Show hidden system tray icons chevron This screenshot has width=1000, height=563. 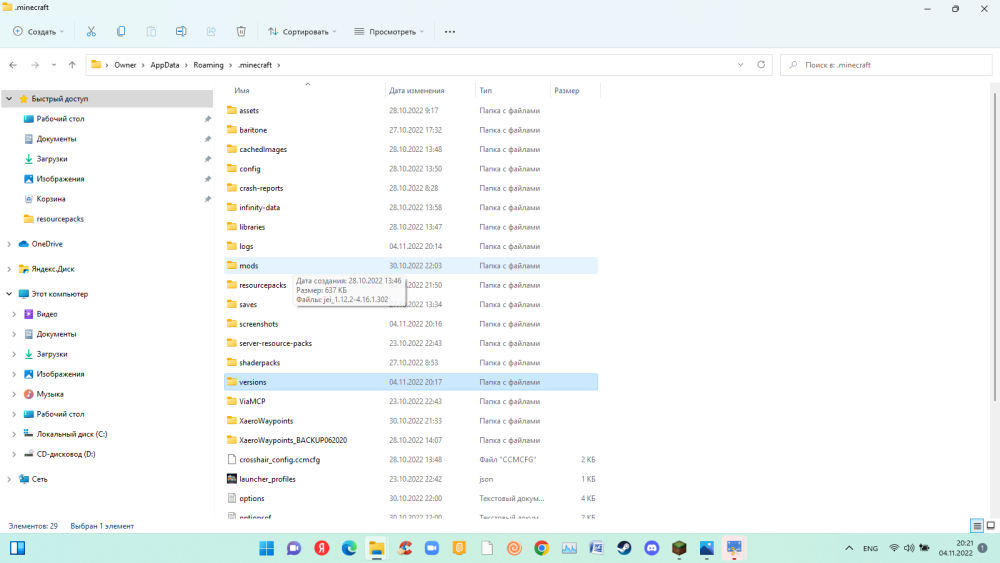pyautogui.click(x=849, y=548)
